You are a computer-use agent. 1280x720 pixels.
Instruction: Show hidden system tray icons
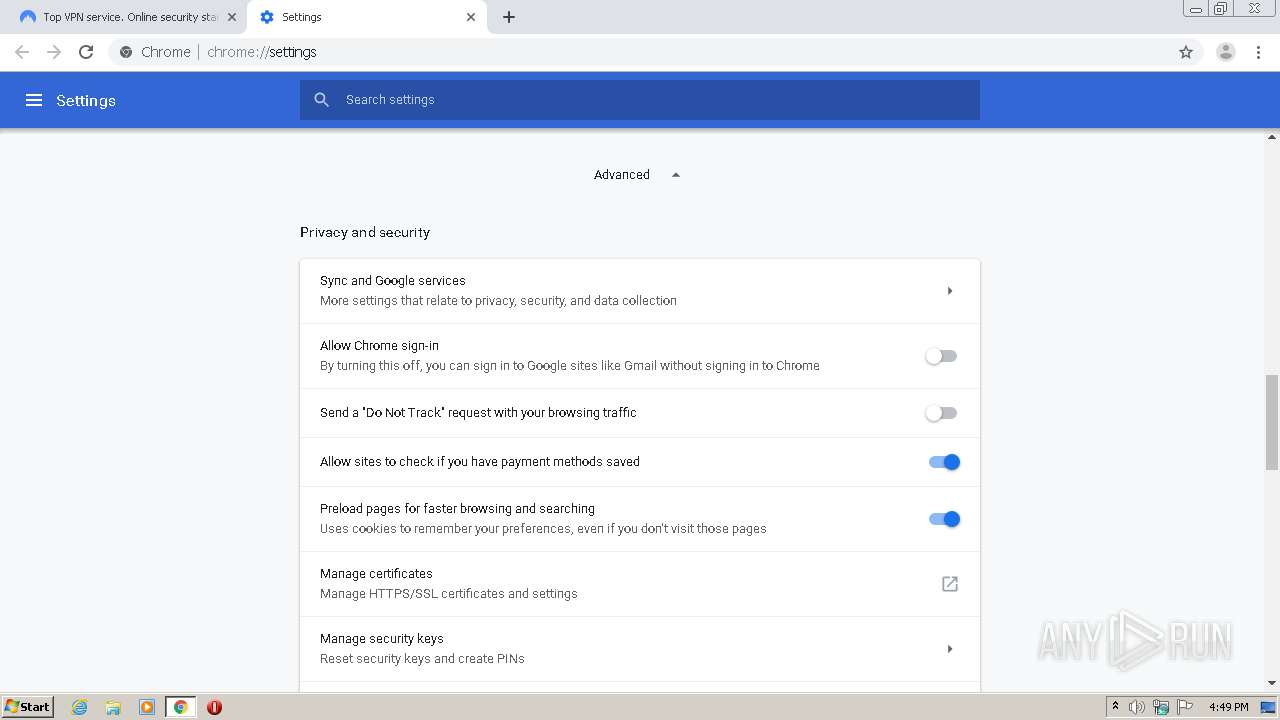coord(1116,707)
